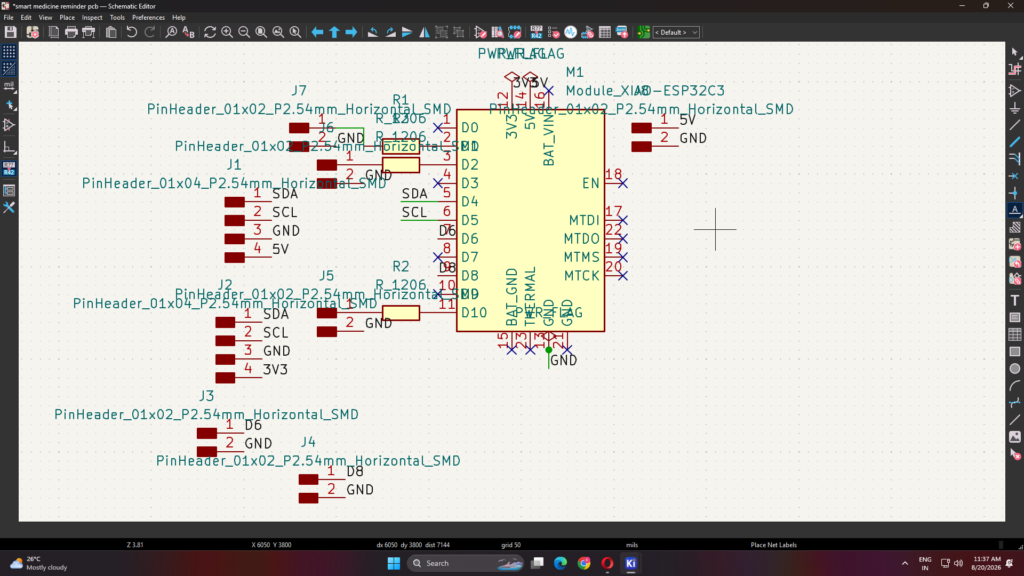1024x576 pixels.
Task: Rotate selection clockwise
Action: click(x=390, y=32)
